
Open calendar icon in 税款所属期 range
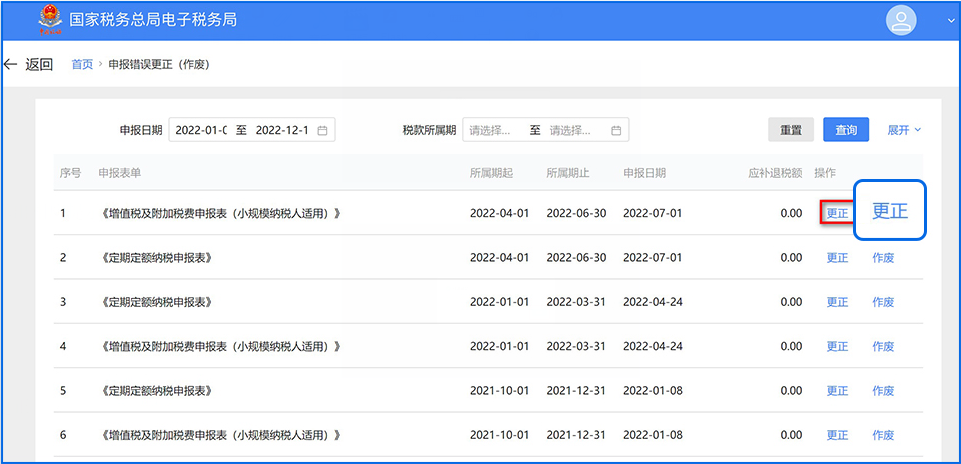pyautogui.click(x=616, y=130)
